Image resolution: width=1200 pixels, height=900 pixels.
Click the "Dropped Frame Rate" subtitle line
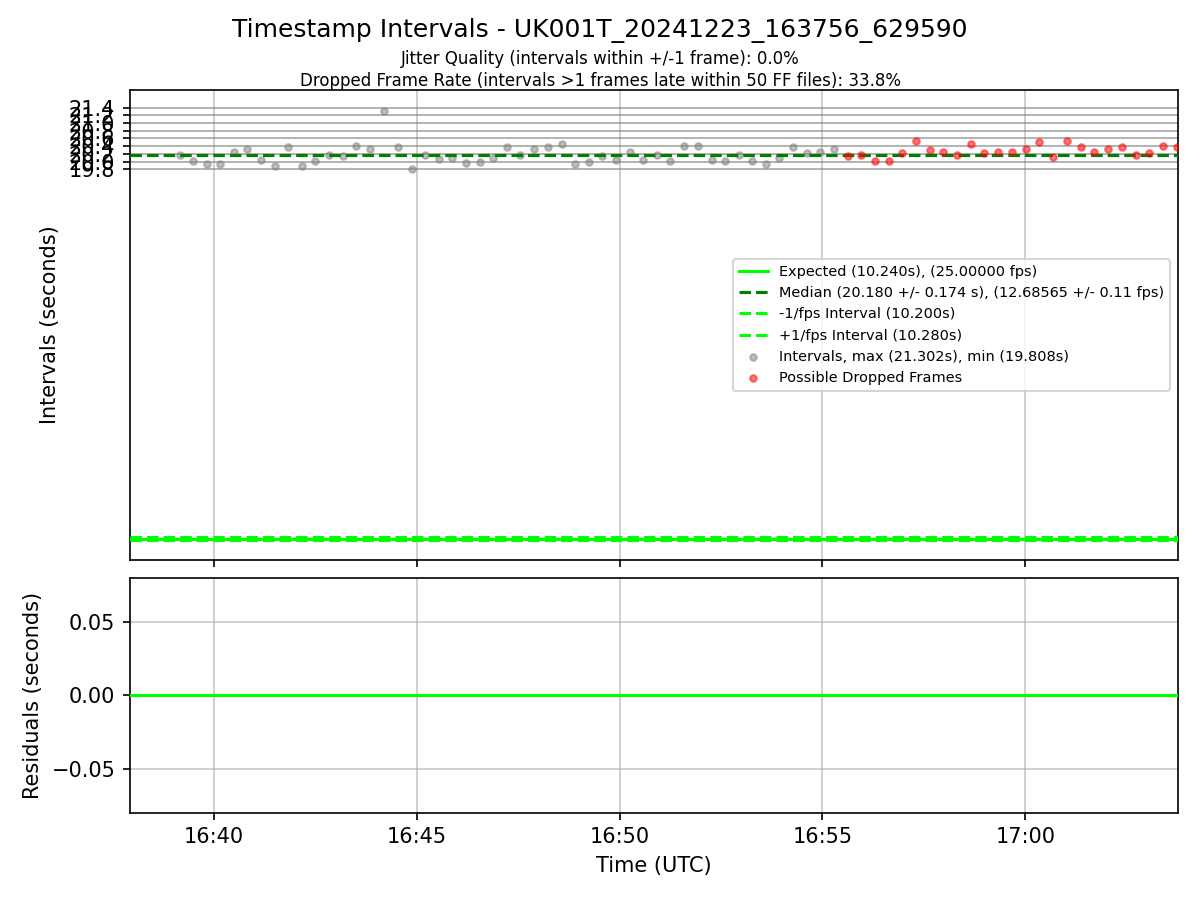coord(600,80)
